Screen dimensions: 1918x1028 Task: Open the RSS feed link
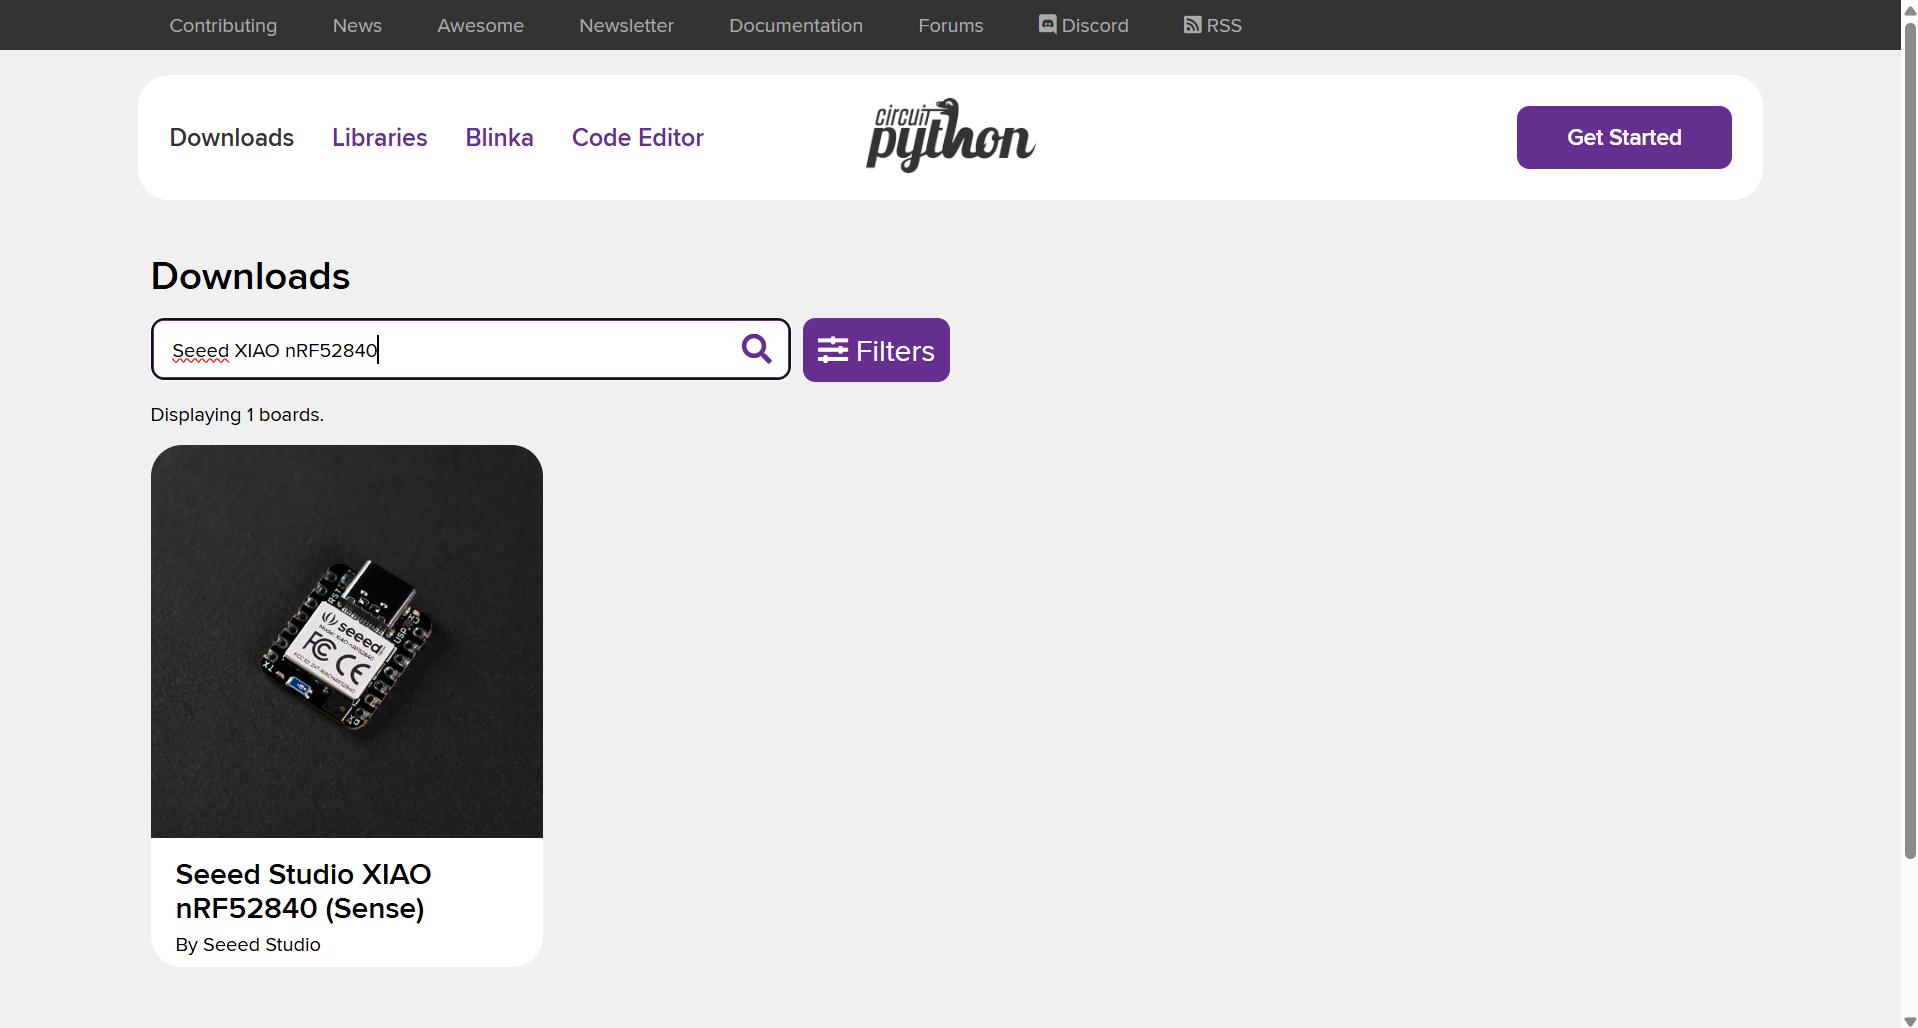click(1213, 25)
